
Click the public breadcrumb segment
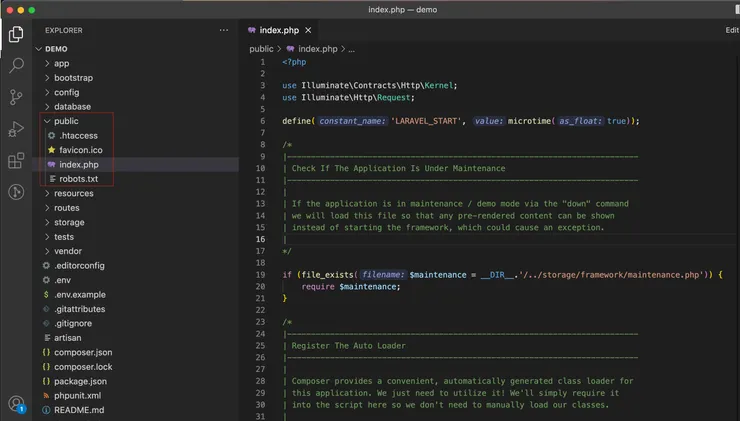[x=261, y=48]
